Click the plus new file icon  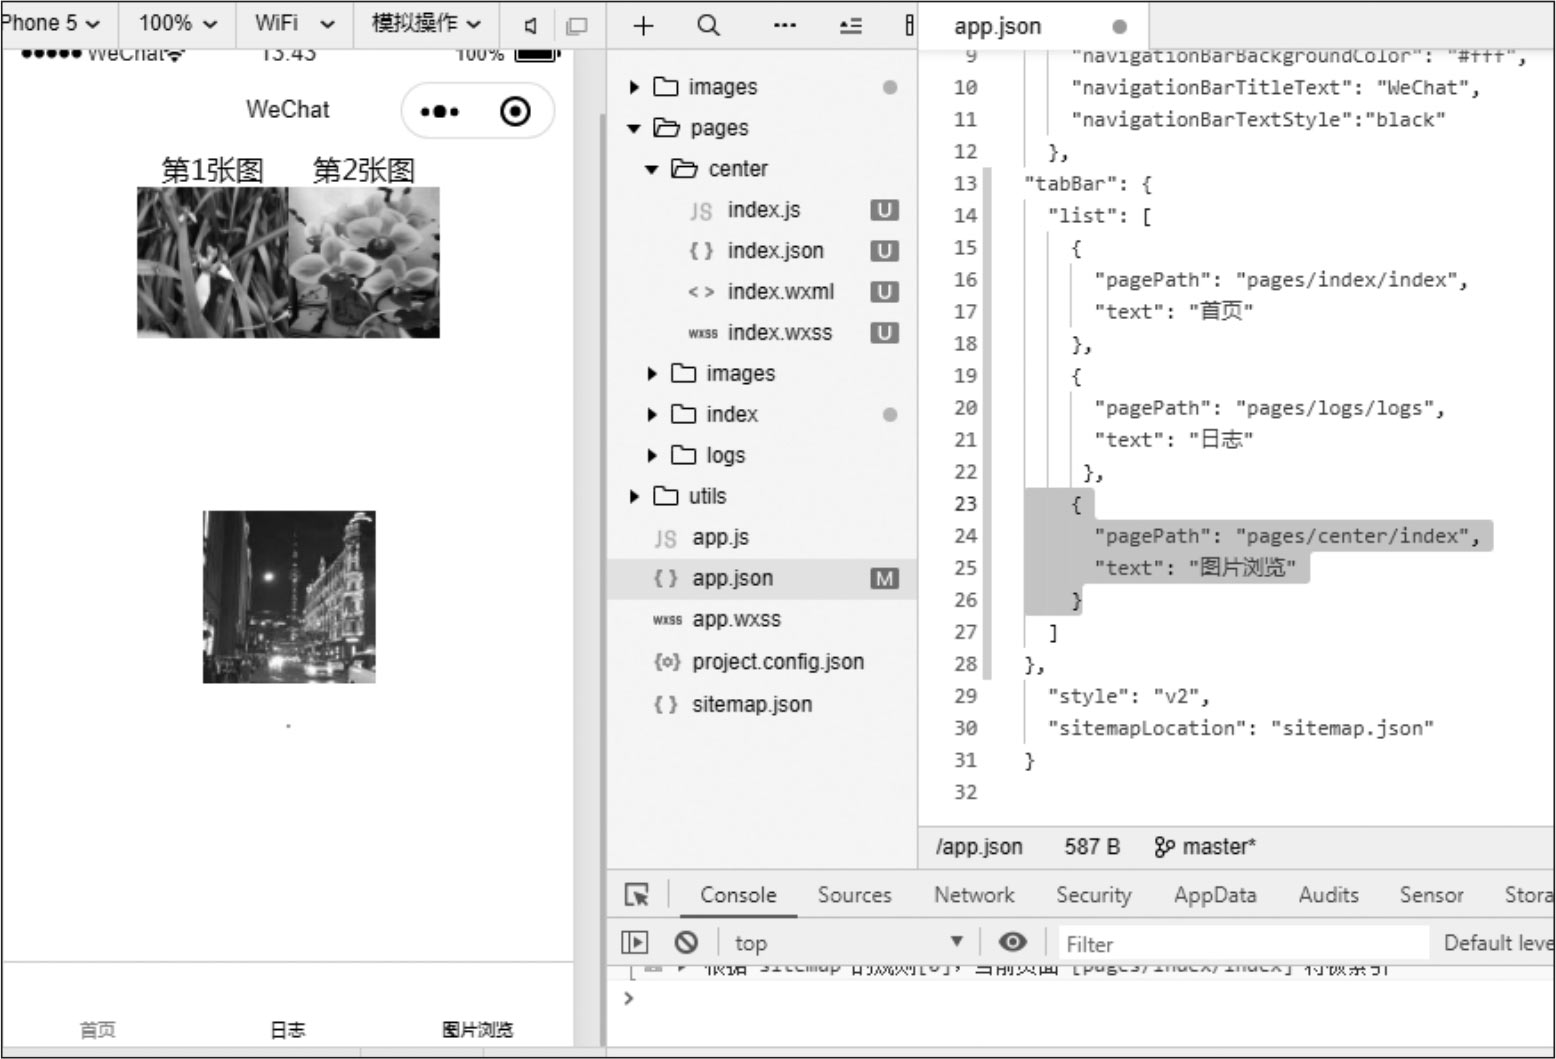(x=643, y=26)
